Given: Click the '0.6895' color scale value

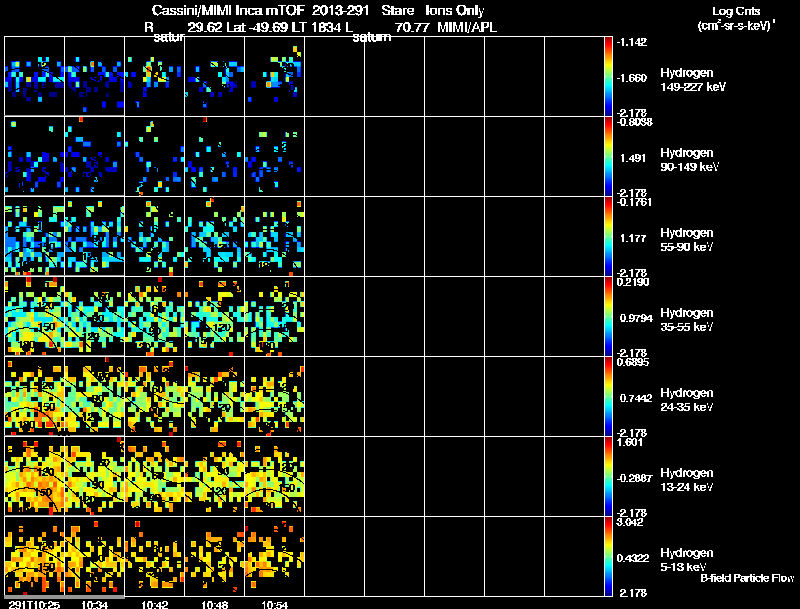Looking at the screenshot, I should click(633, 362).
